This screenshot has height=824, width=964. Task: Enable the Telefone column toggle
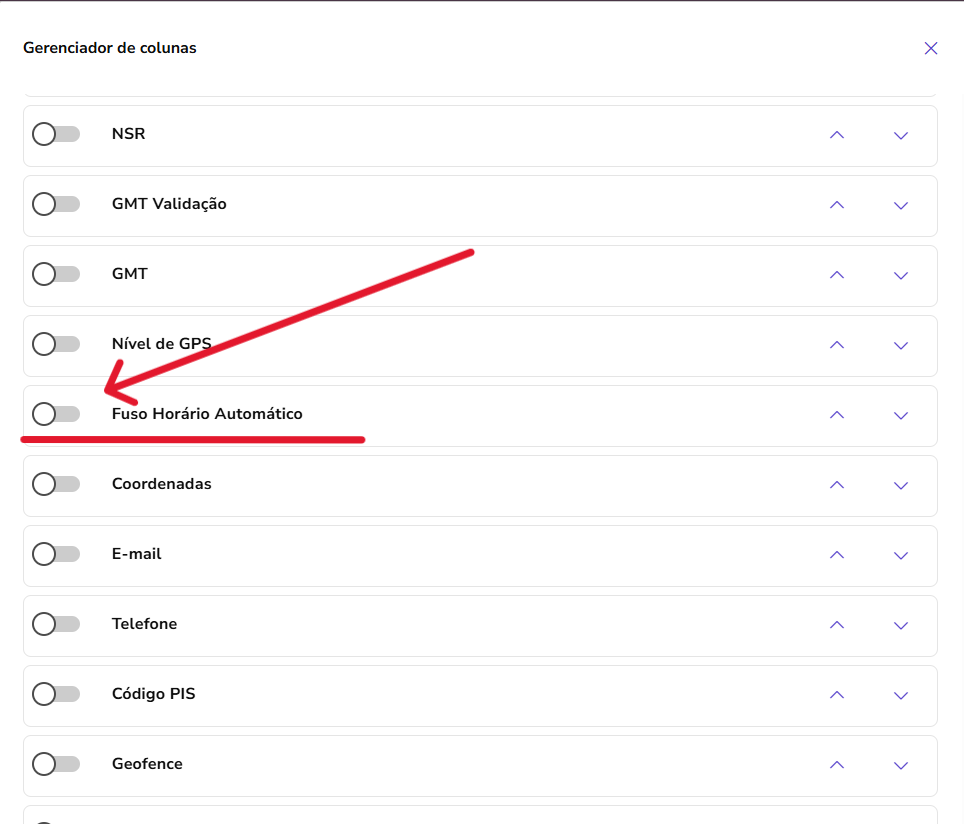55,624
